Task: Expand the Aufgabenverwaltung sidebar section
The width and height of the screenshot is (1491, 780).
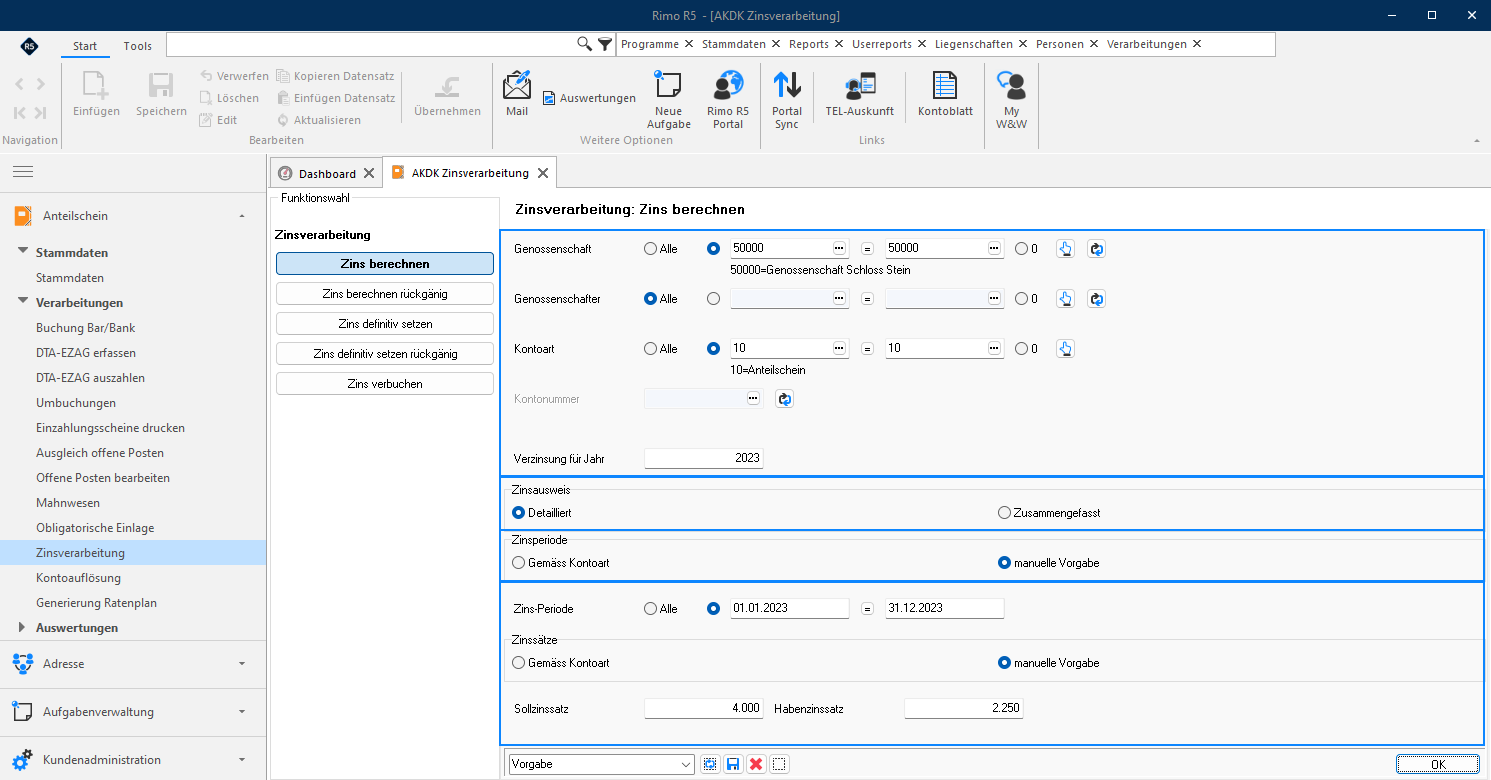Action: [x=241, y=712]
